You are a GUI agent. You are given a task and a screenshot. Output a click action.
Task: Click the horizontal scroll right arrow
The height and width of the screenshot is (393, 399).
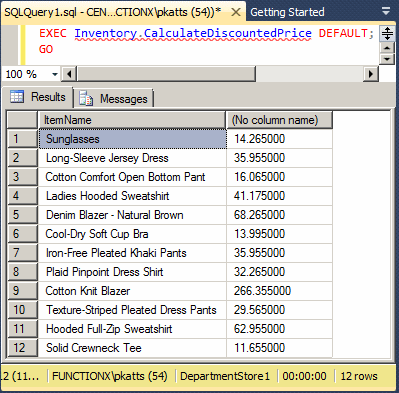coord(370,74)
